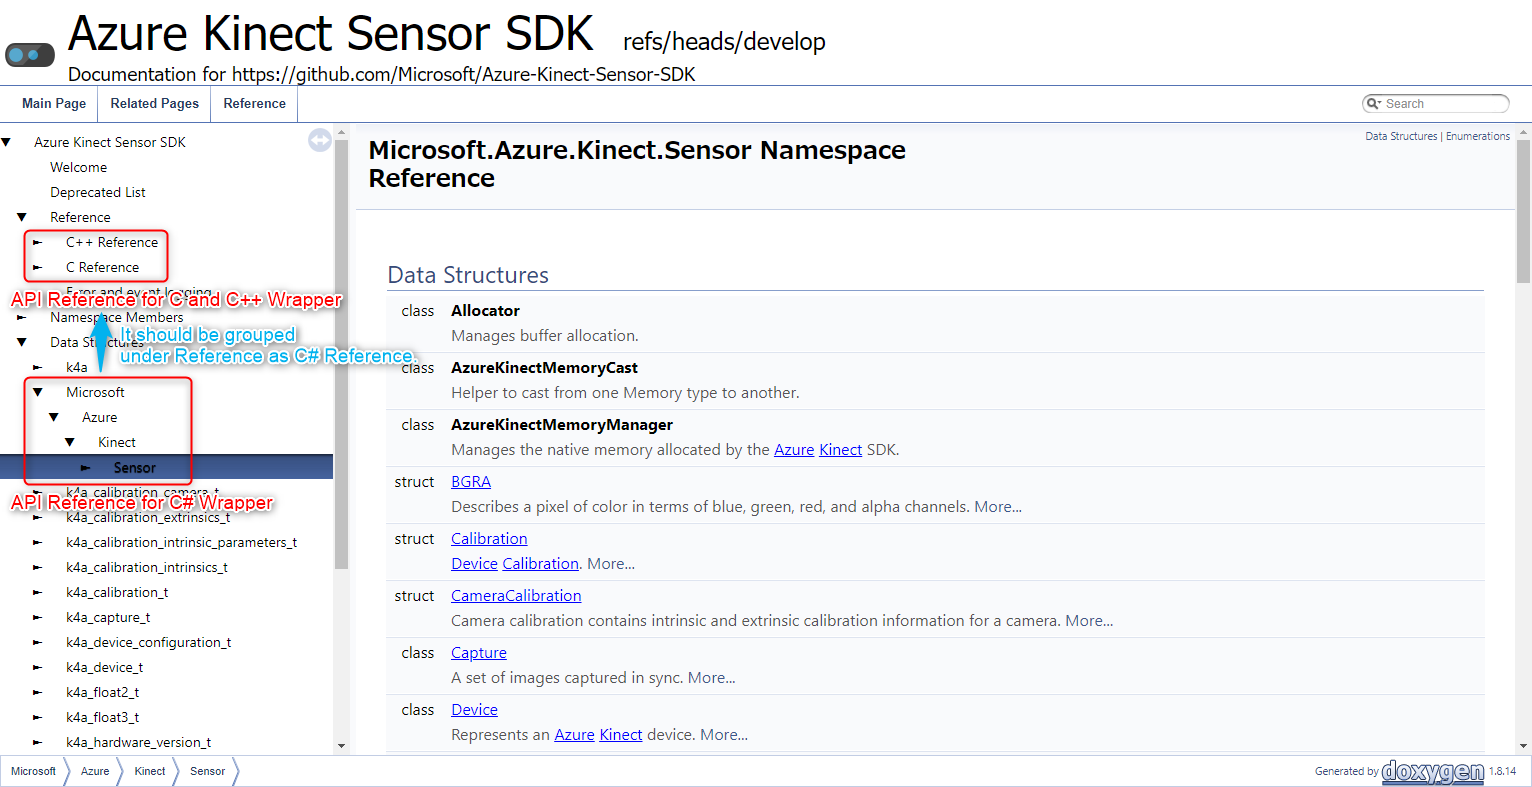Image resolution: width=1532 pixels, height=787 pixels.
Task: Click the Enumerations link at top right
Action: pos(1478,135)
